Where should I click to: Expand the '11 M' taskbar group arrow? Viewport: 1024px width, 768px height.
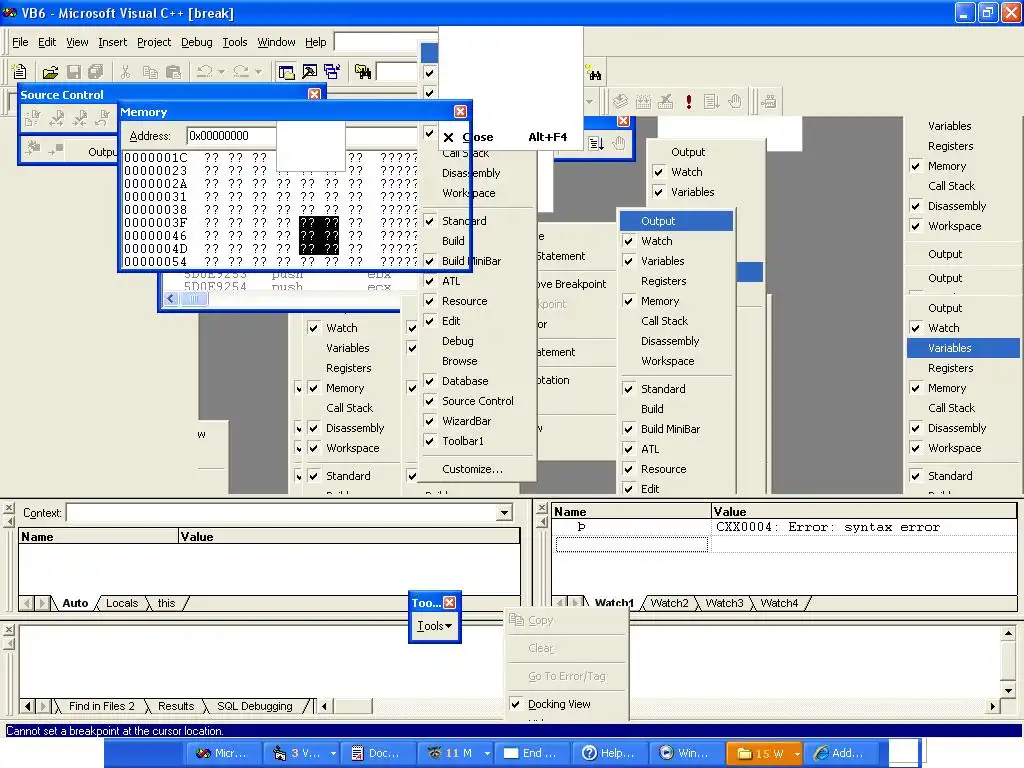pos(487,753)
